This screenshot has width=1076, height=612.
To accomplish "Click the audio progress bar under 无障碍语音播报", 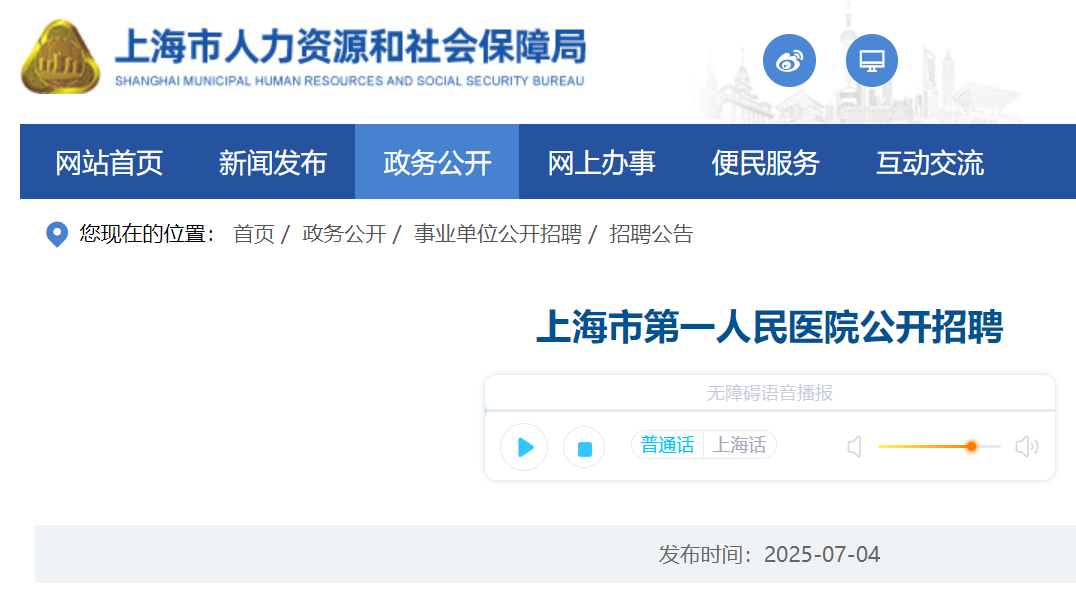I will 769,410.
